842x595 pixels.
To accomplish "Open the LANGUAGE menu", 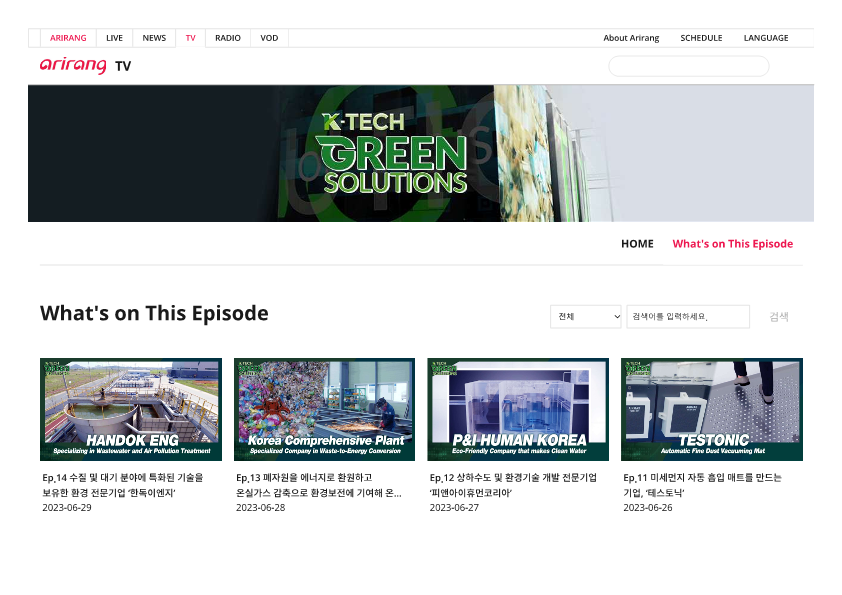I will tap(766, 38).
